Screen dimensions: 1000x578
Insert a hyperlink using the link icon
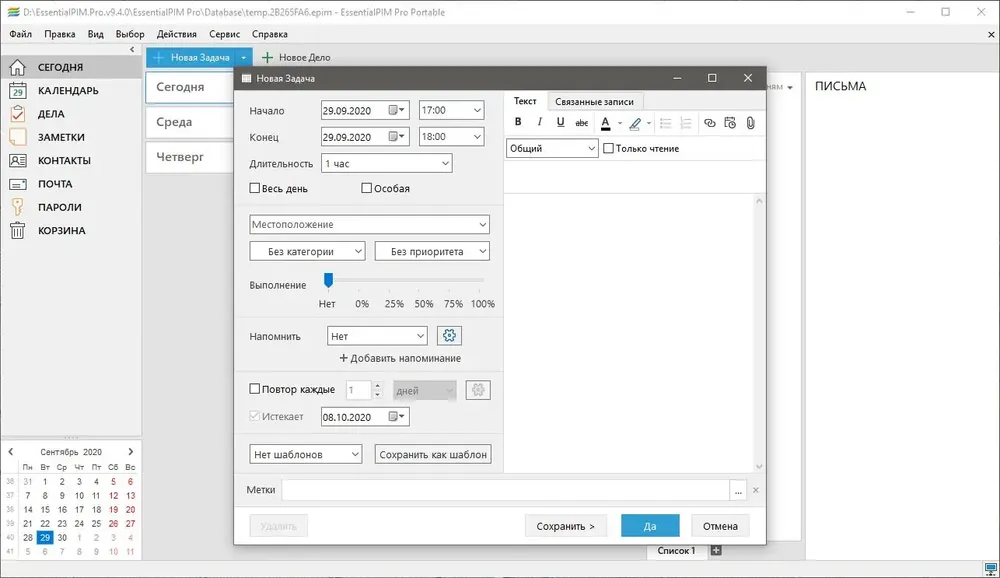[709, 123]
